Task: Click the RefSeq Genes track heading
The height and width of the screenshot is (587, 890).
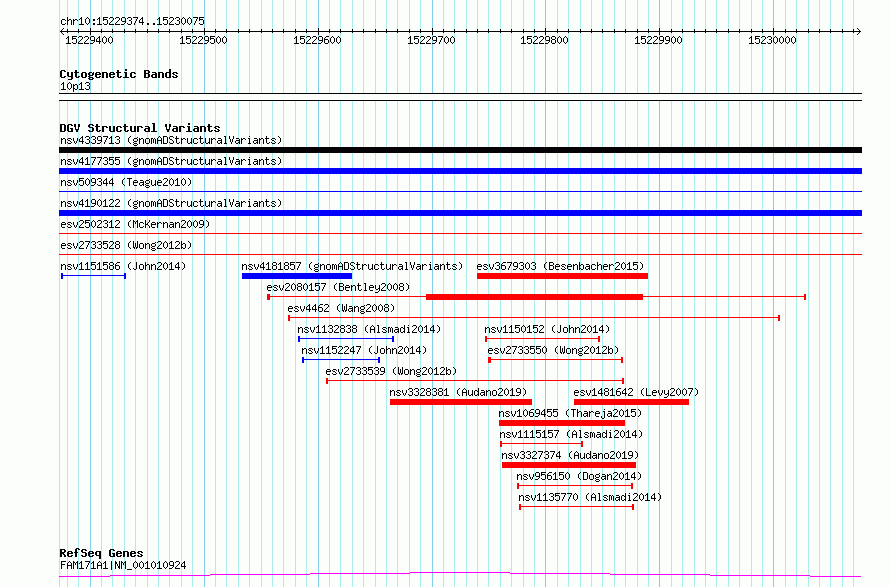Action: click(101, 553)
